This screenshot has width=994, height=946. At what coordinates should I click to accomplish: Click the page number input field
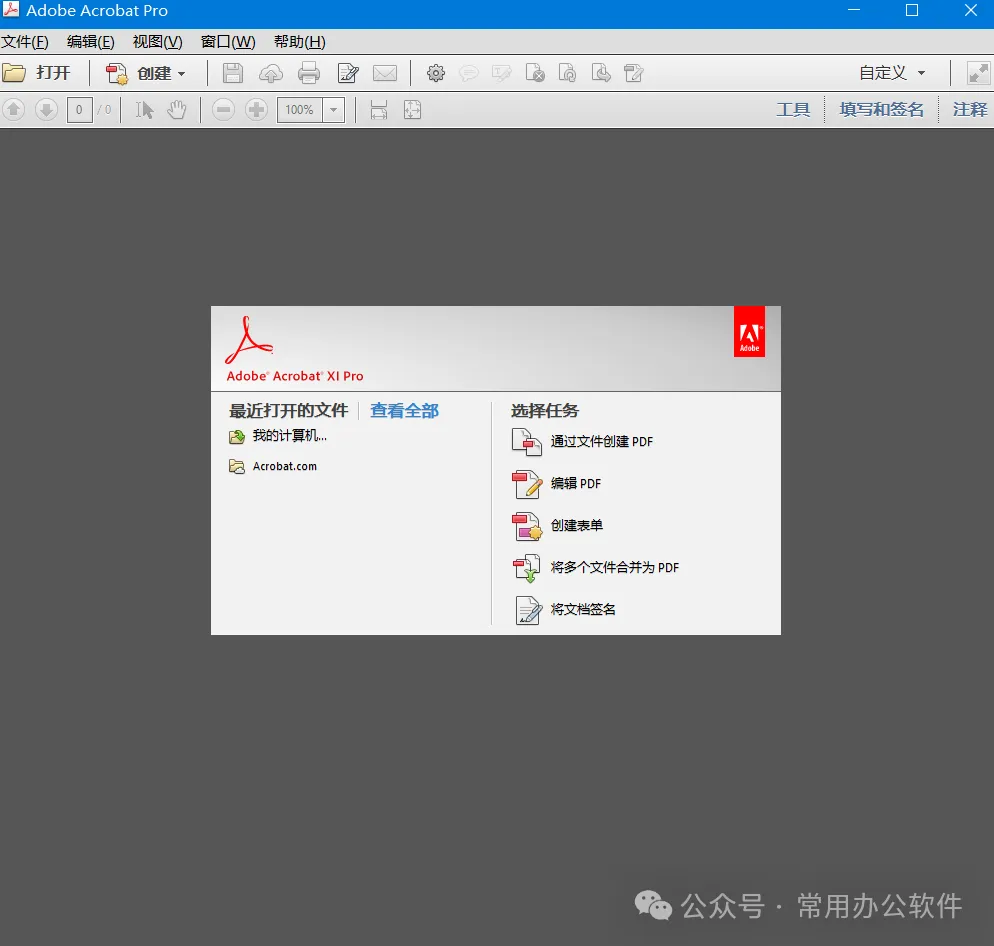click(x=79, y=110)
